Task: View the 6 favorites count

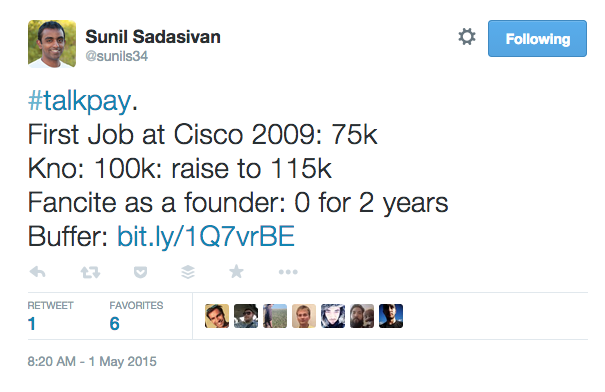Action: point(114,324)
